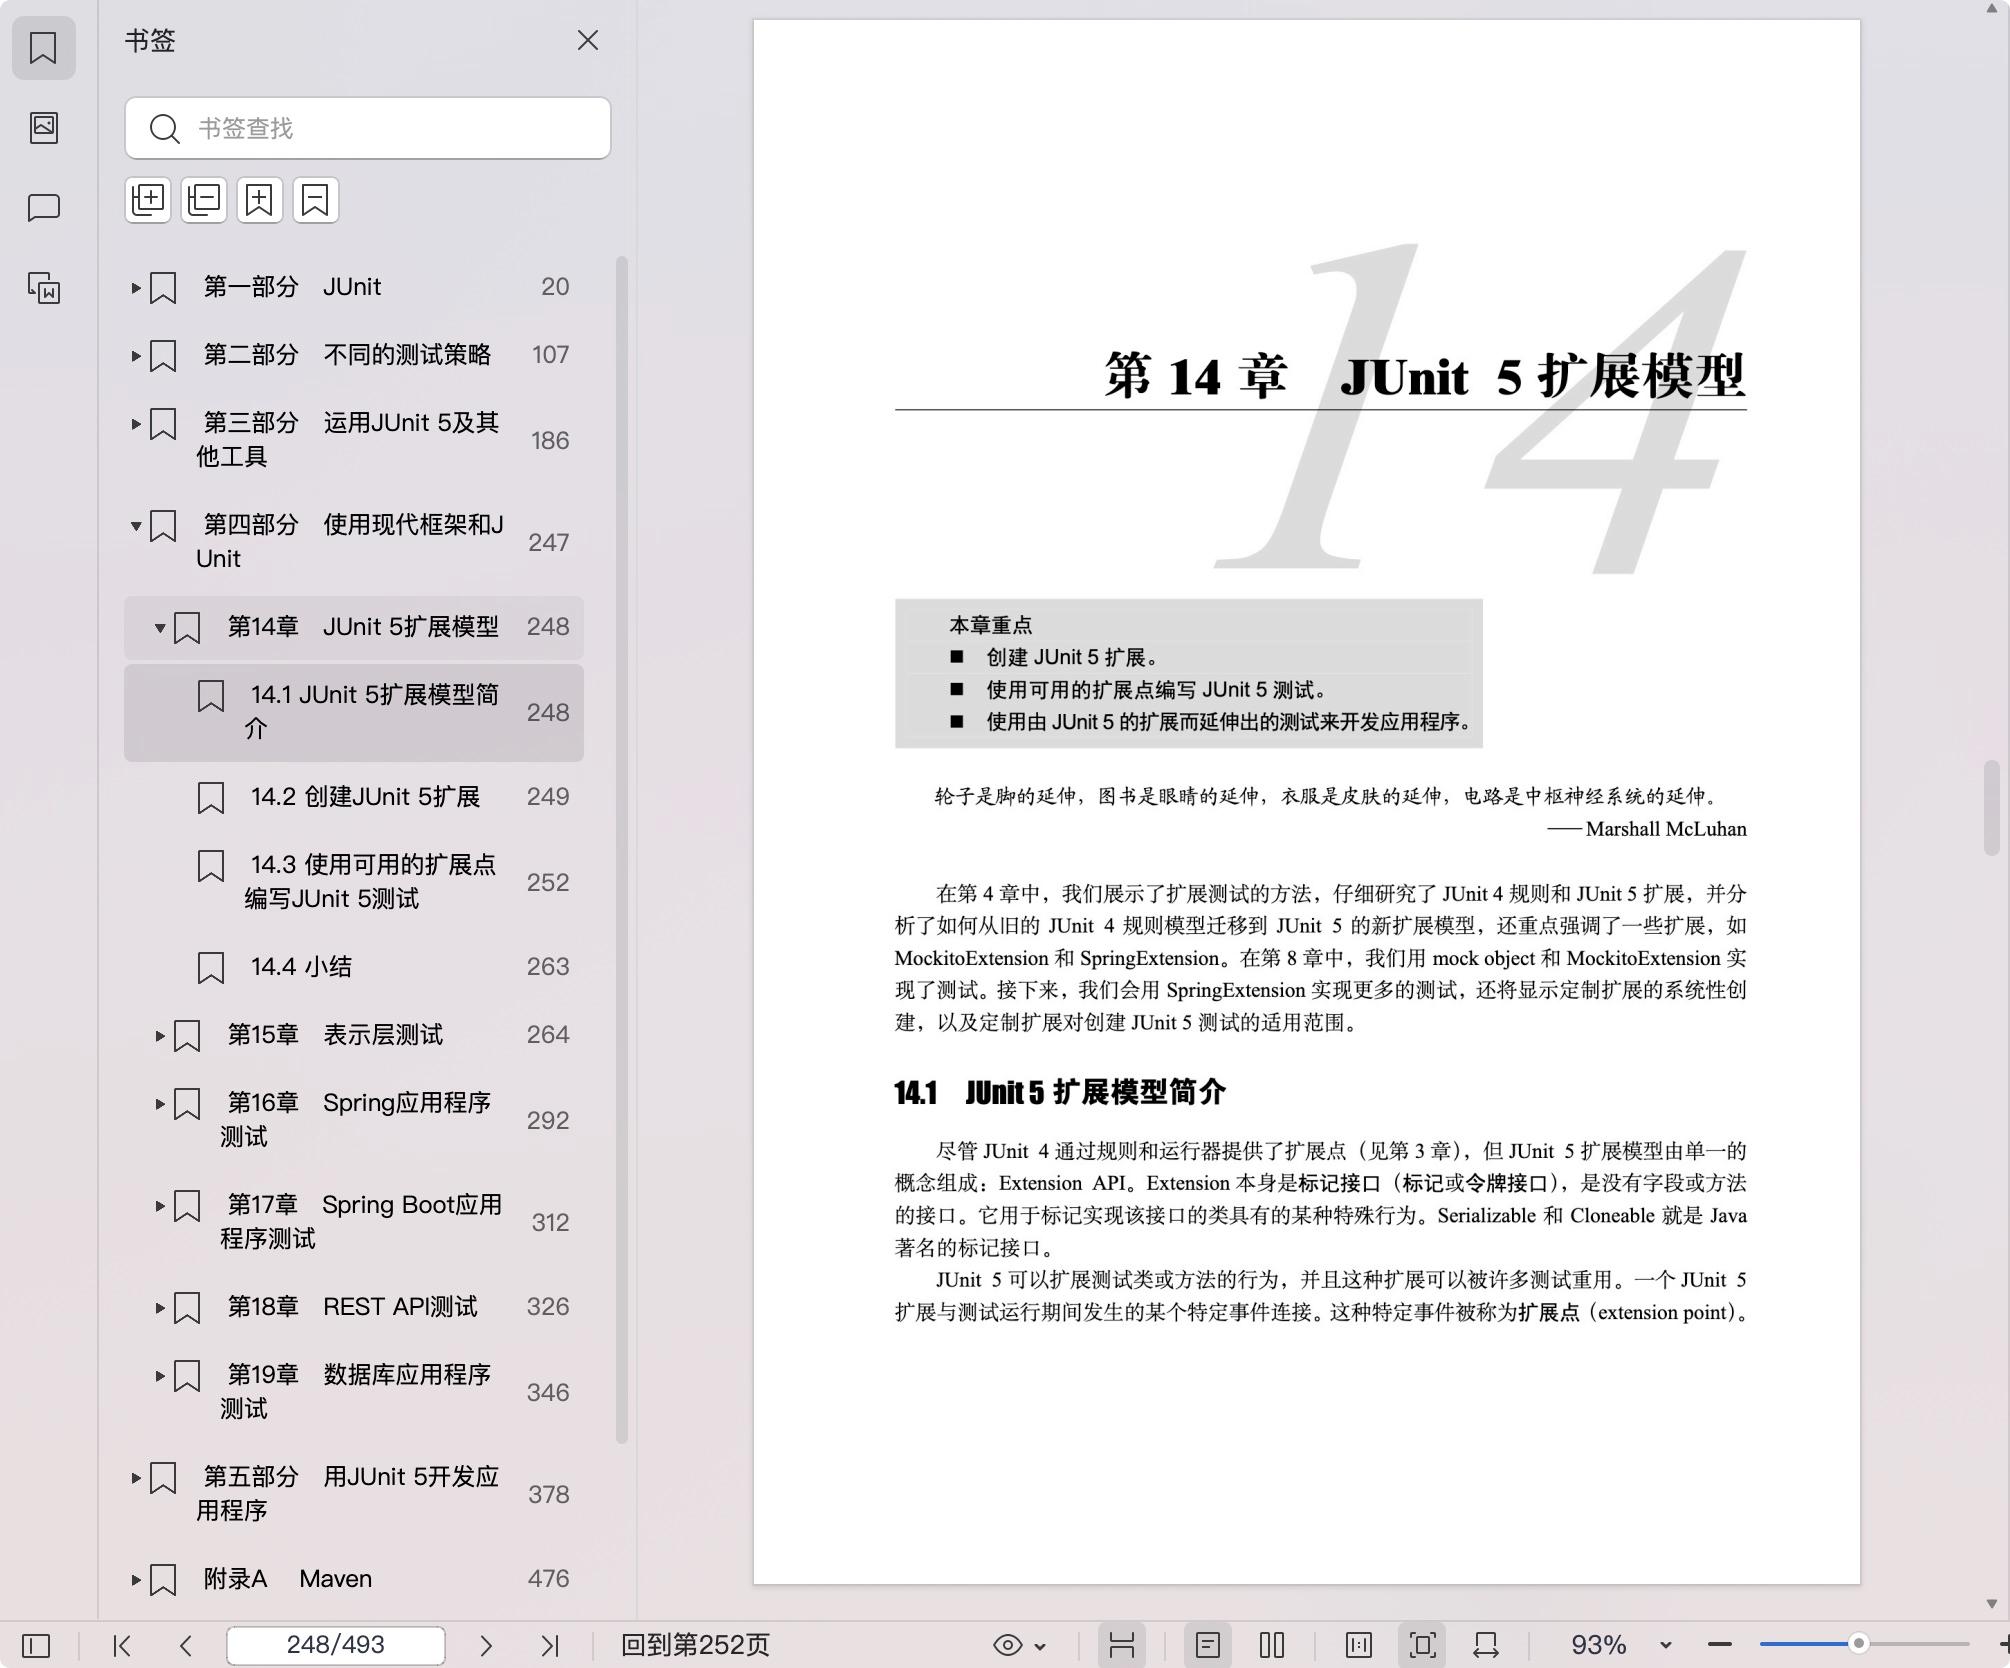Collapse all bookmarks icon
The height and width of the screenshot is (1668, 2010).
(x=204, y=200)
